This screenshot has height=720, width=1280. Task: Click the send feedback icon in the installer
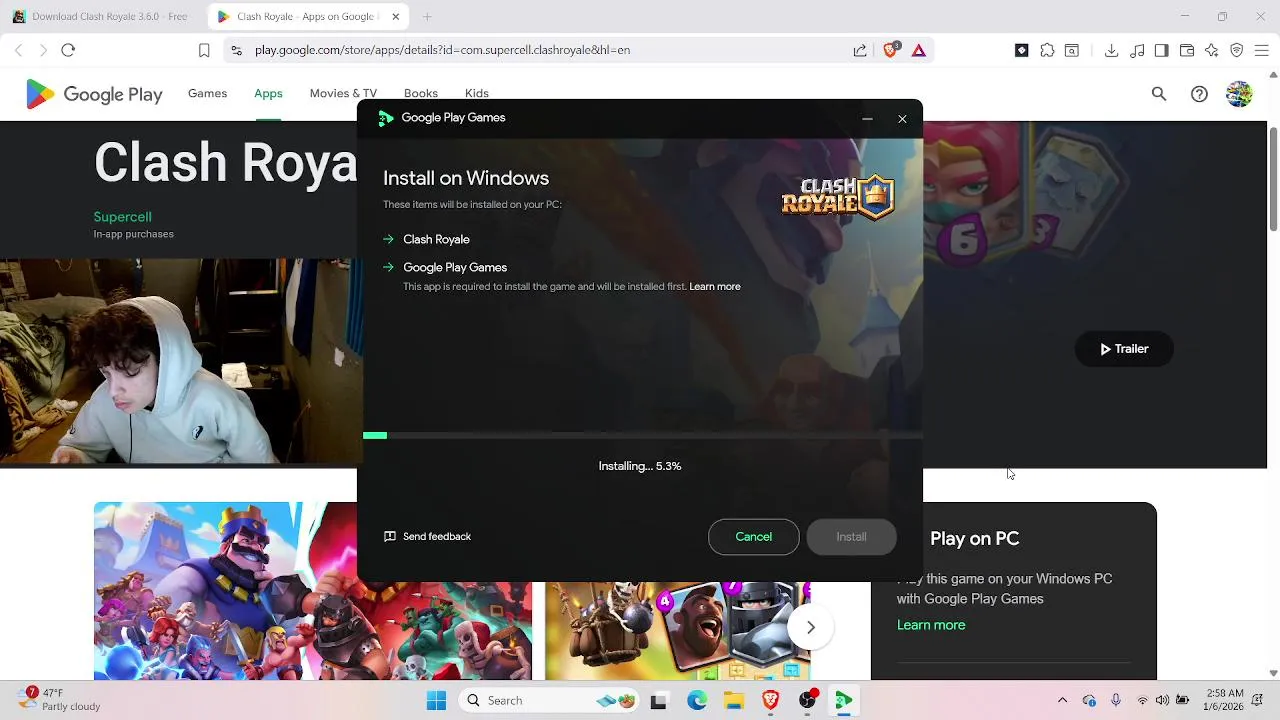[390, 537]
